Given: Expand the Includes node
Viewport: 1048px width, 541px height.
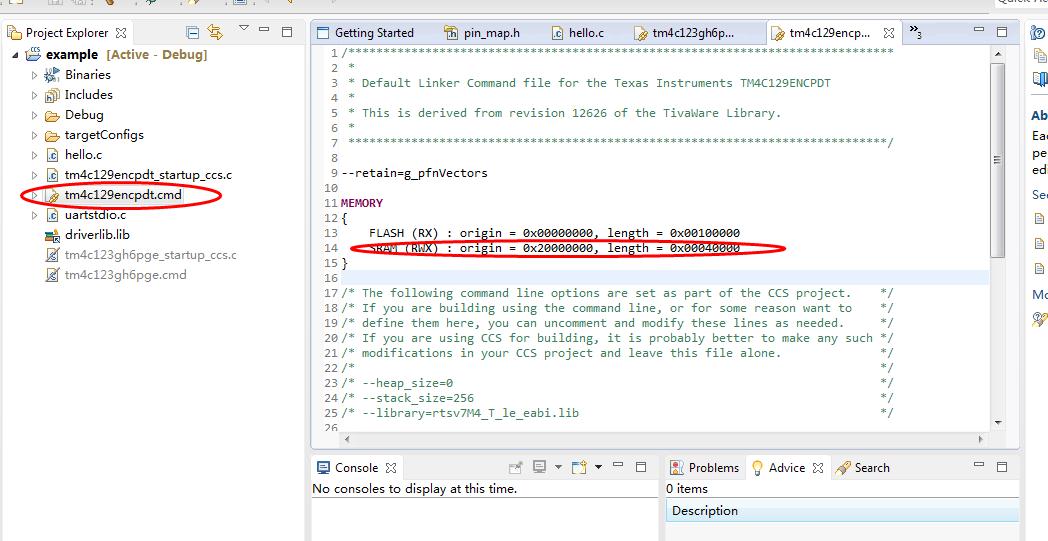Looking at the screenshot, I should click(x=35, y=95).
